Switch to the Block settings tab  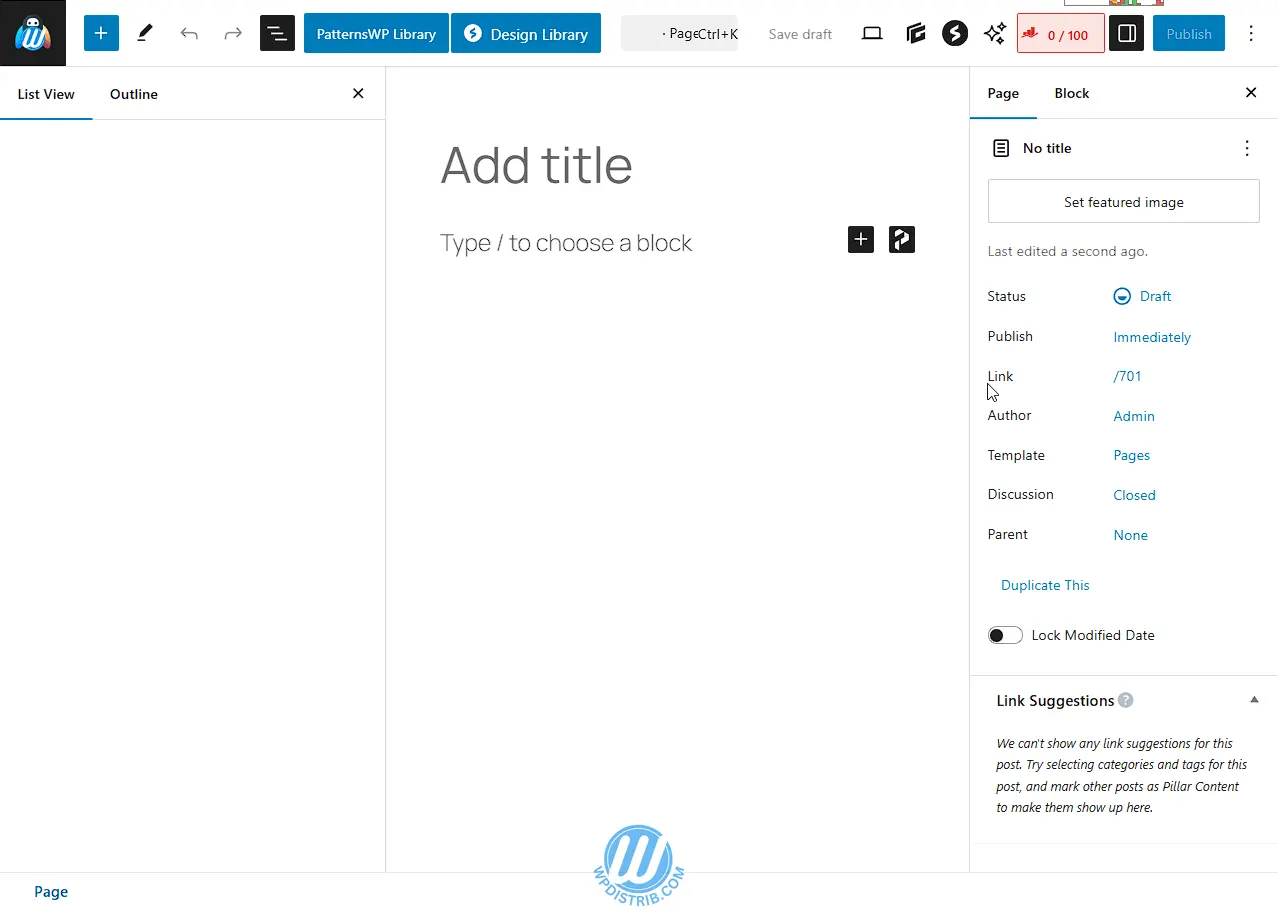[1072, 93]
